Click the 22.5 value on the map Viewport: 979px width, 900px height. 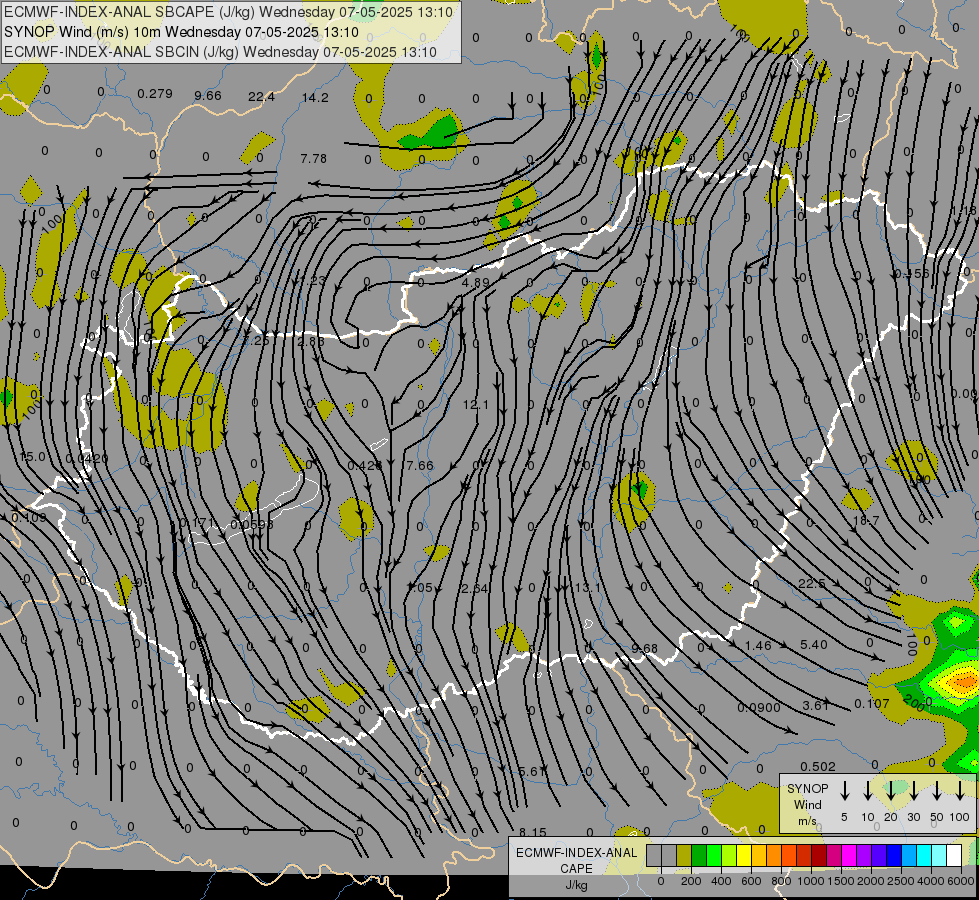[x=812, y=583]
